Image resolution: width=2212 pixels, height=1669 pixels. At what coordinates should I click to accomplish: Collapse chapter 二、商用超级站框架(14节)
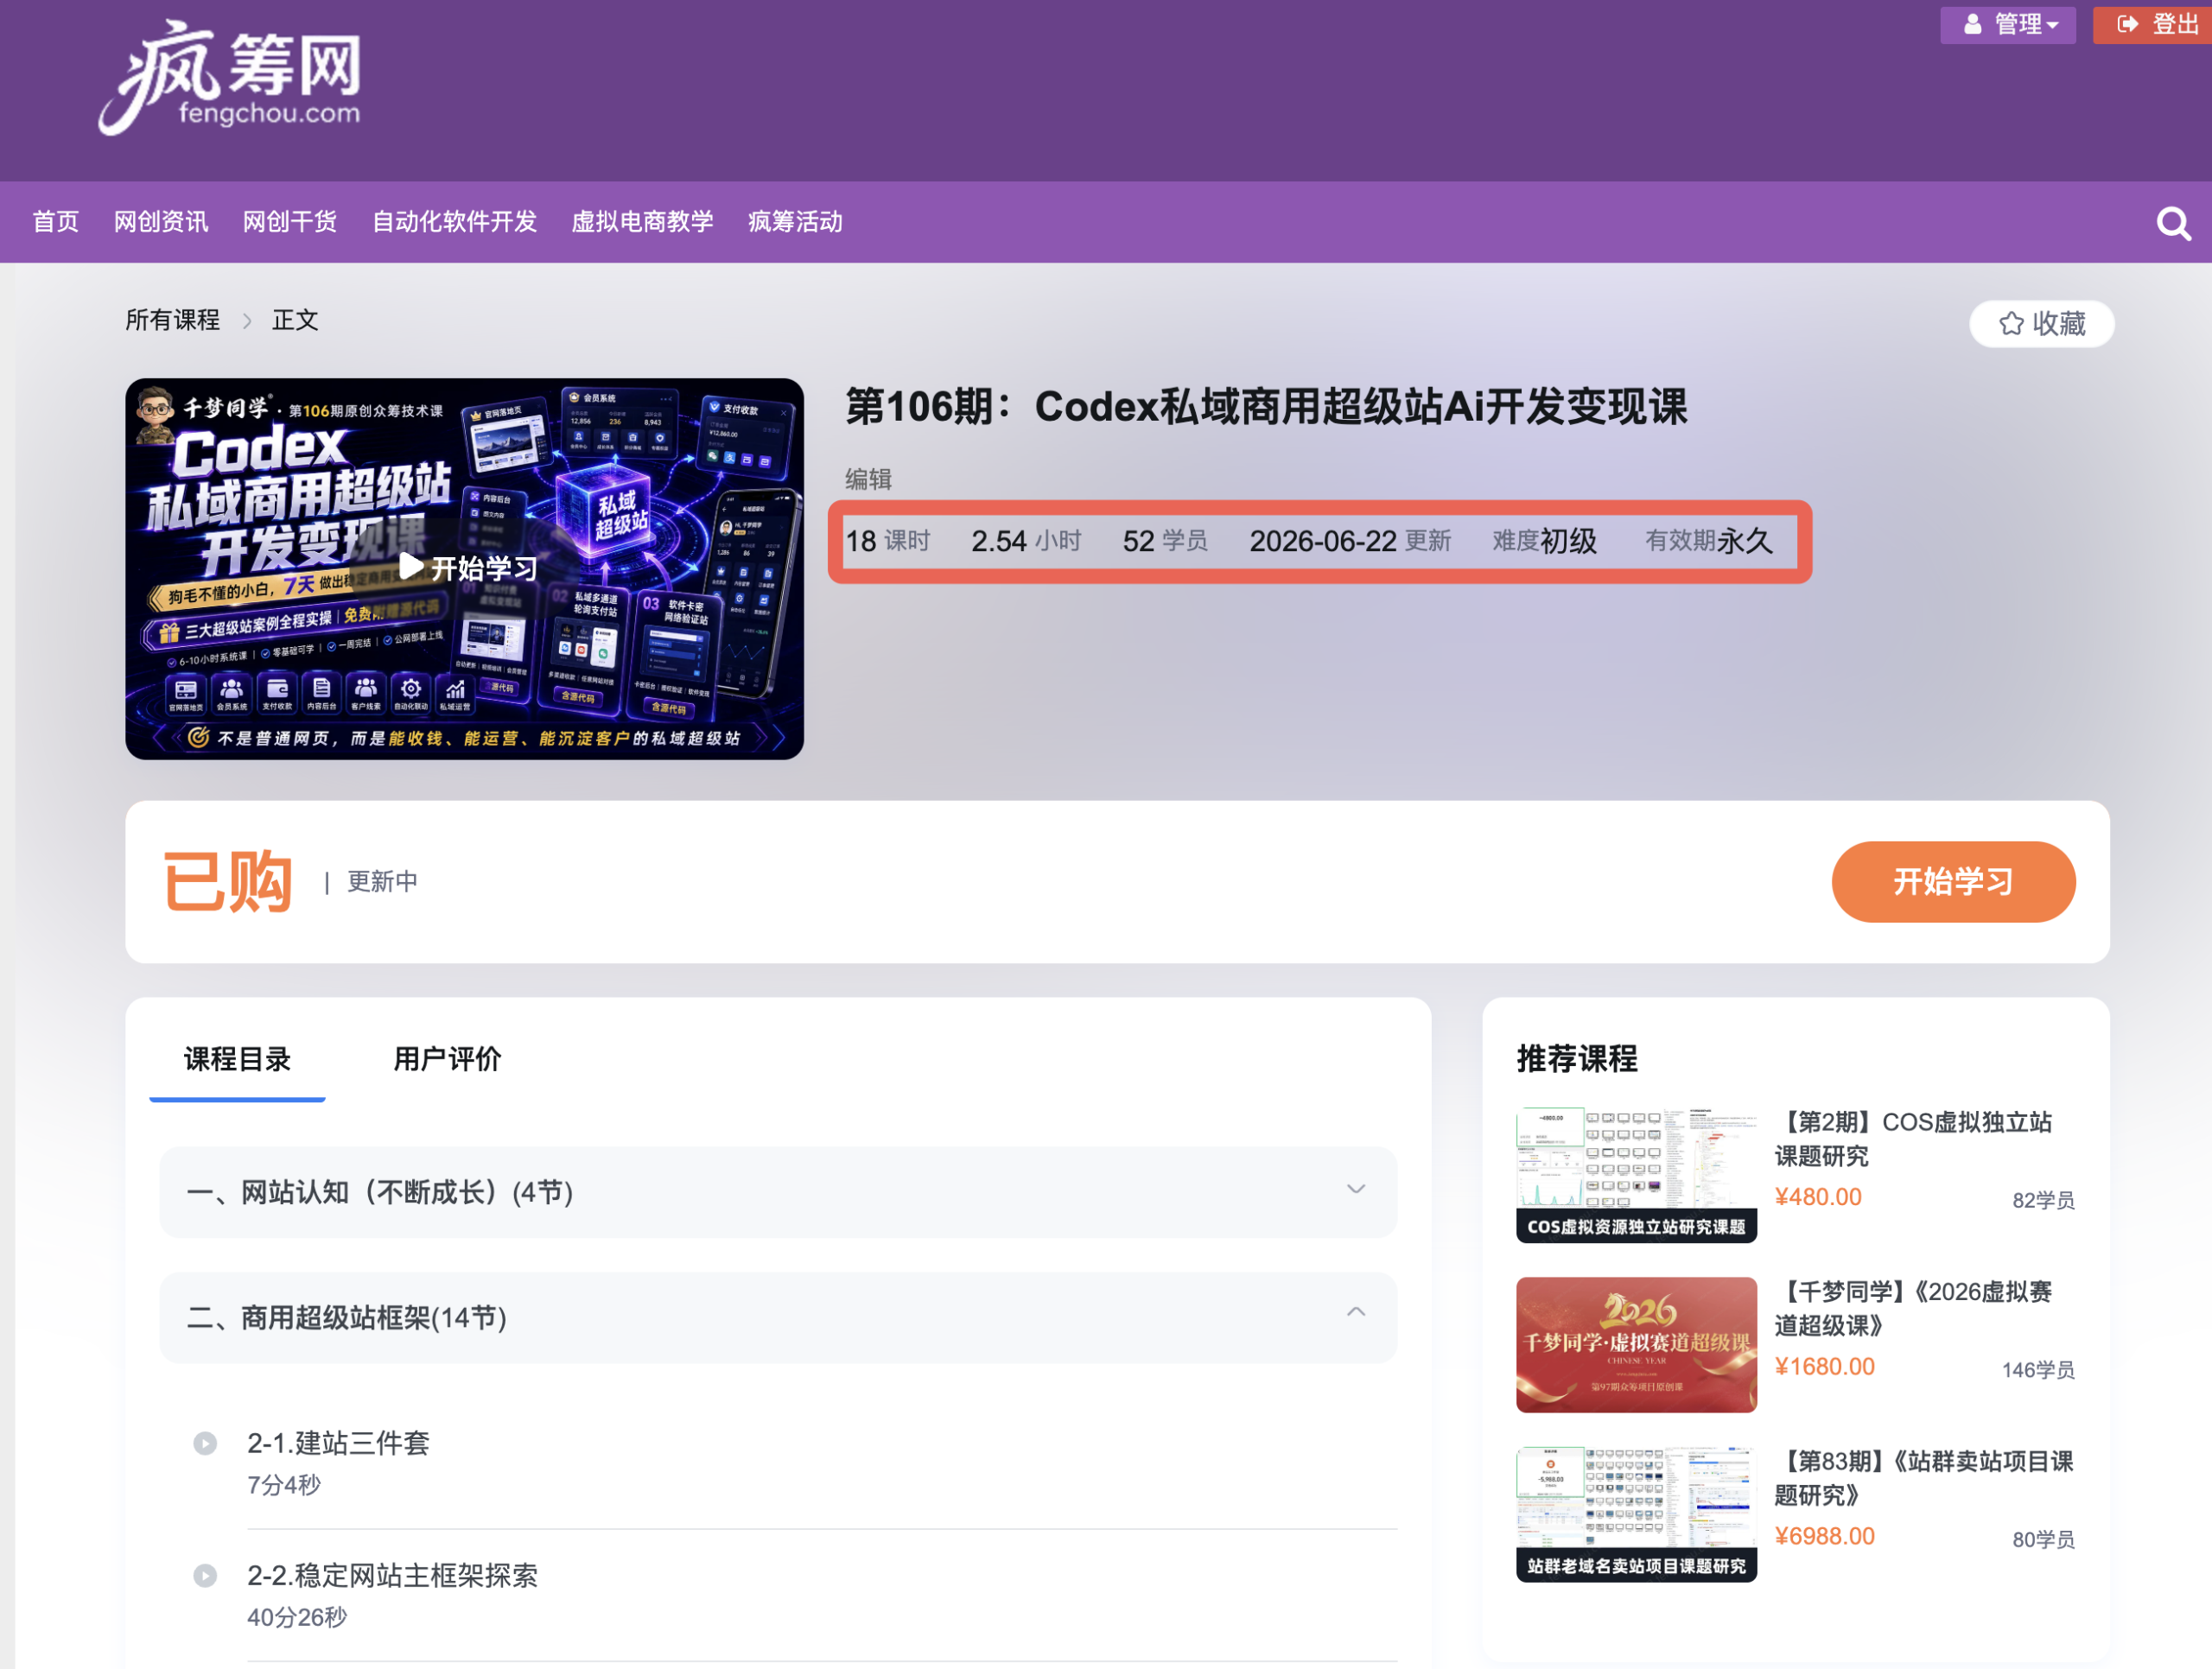[x=778, y=1317]
